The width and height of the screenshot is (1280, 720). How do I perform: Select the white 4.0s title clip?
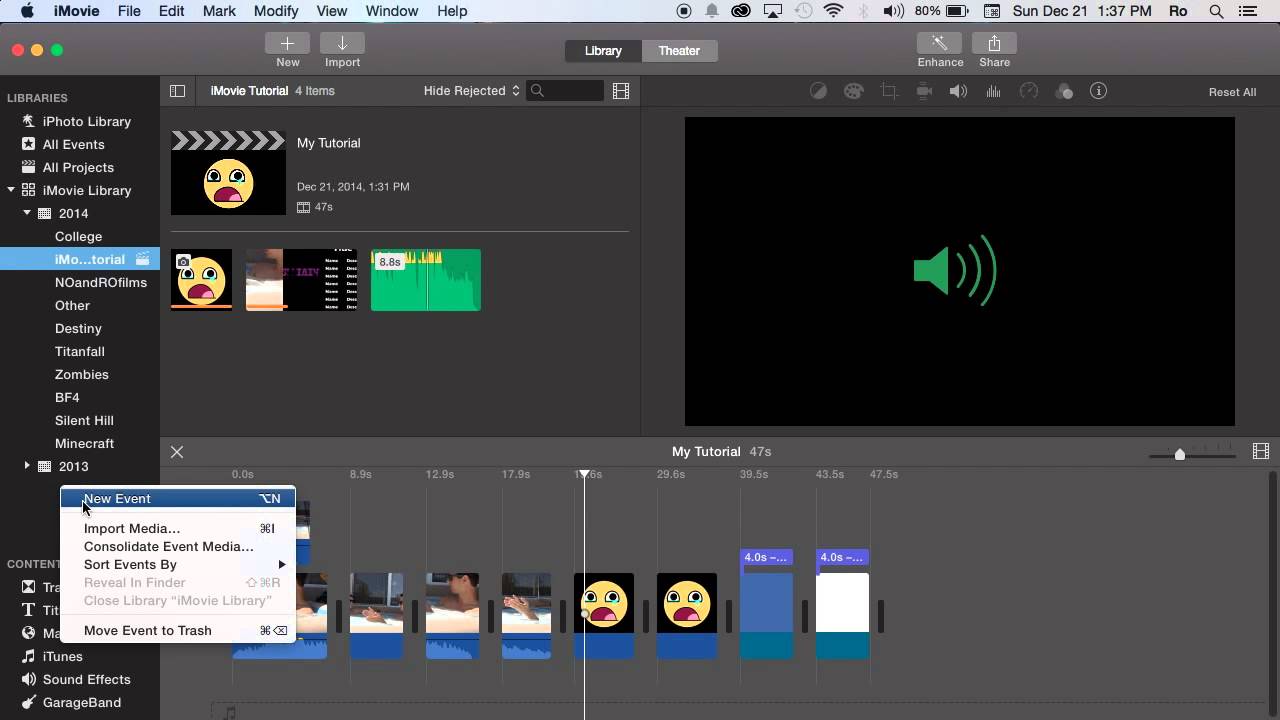point(843,615)
